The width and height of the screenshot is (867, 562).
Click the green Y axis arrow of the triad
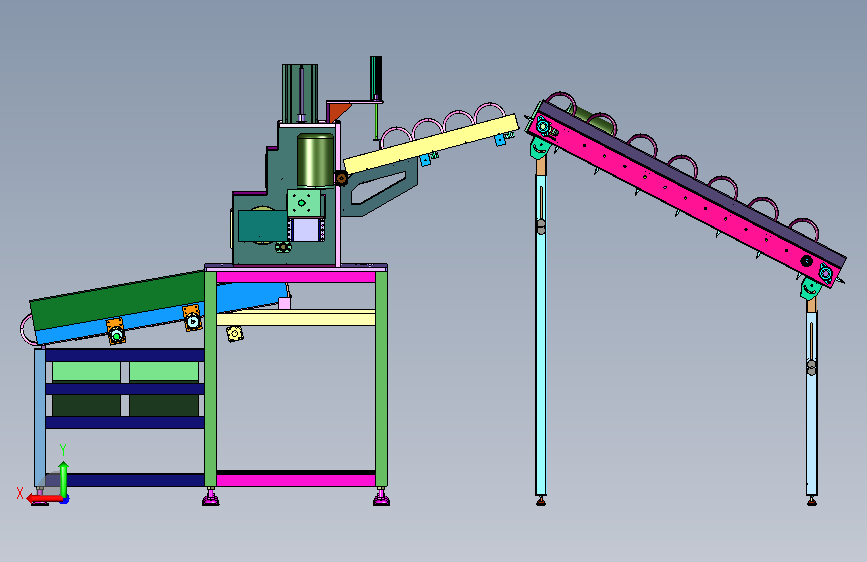pyautogui.click(x=64, y=480)
